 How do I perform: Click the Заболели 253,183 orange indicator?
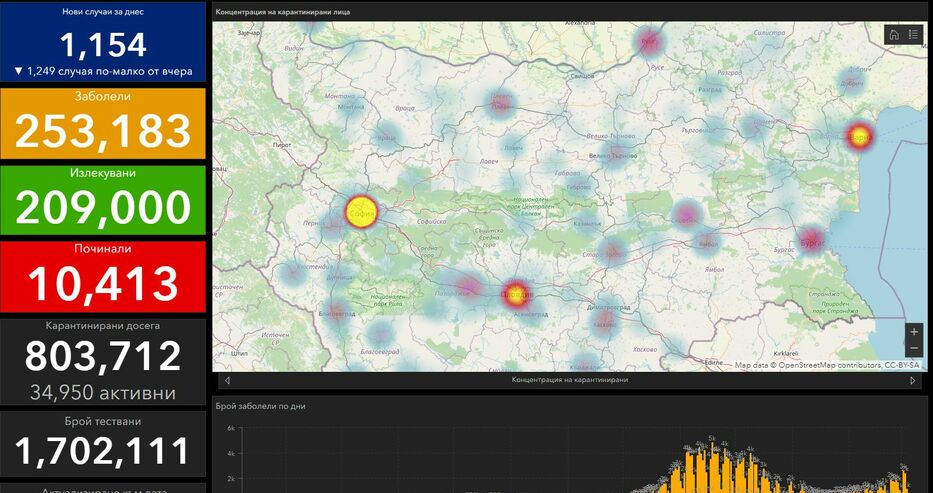[103, 124]
